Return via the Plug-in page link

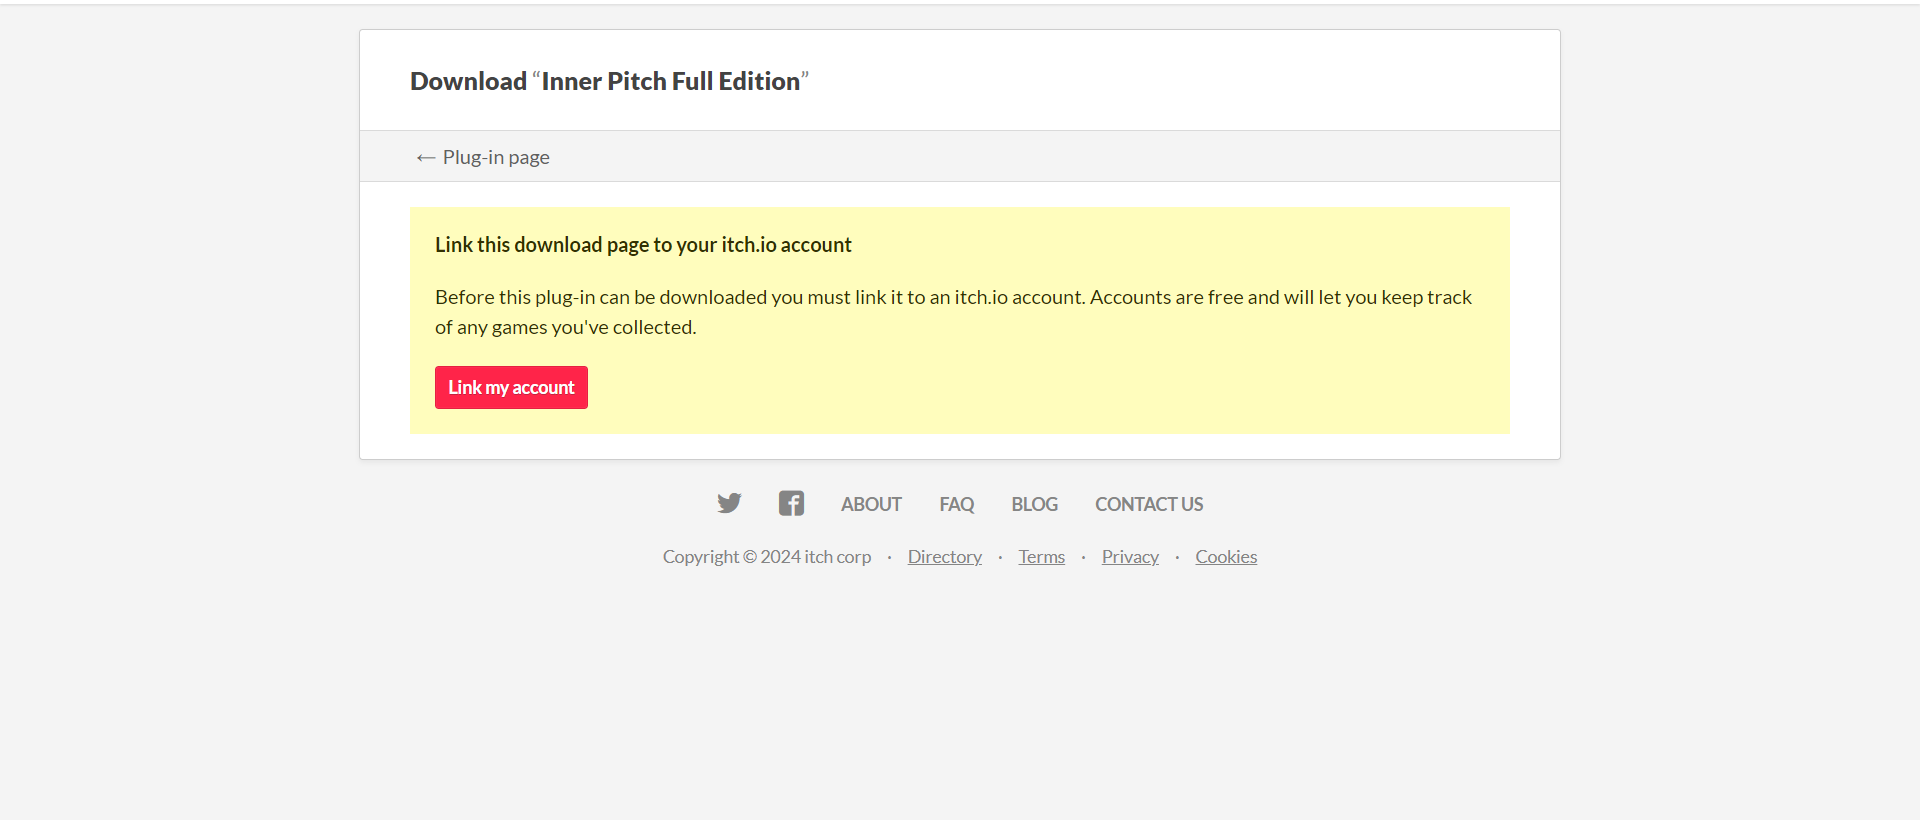(496, 157)
